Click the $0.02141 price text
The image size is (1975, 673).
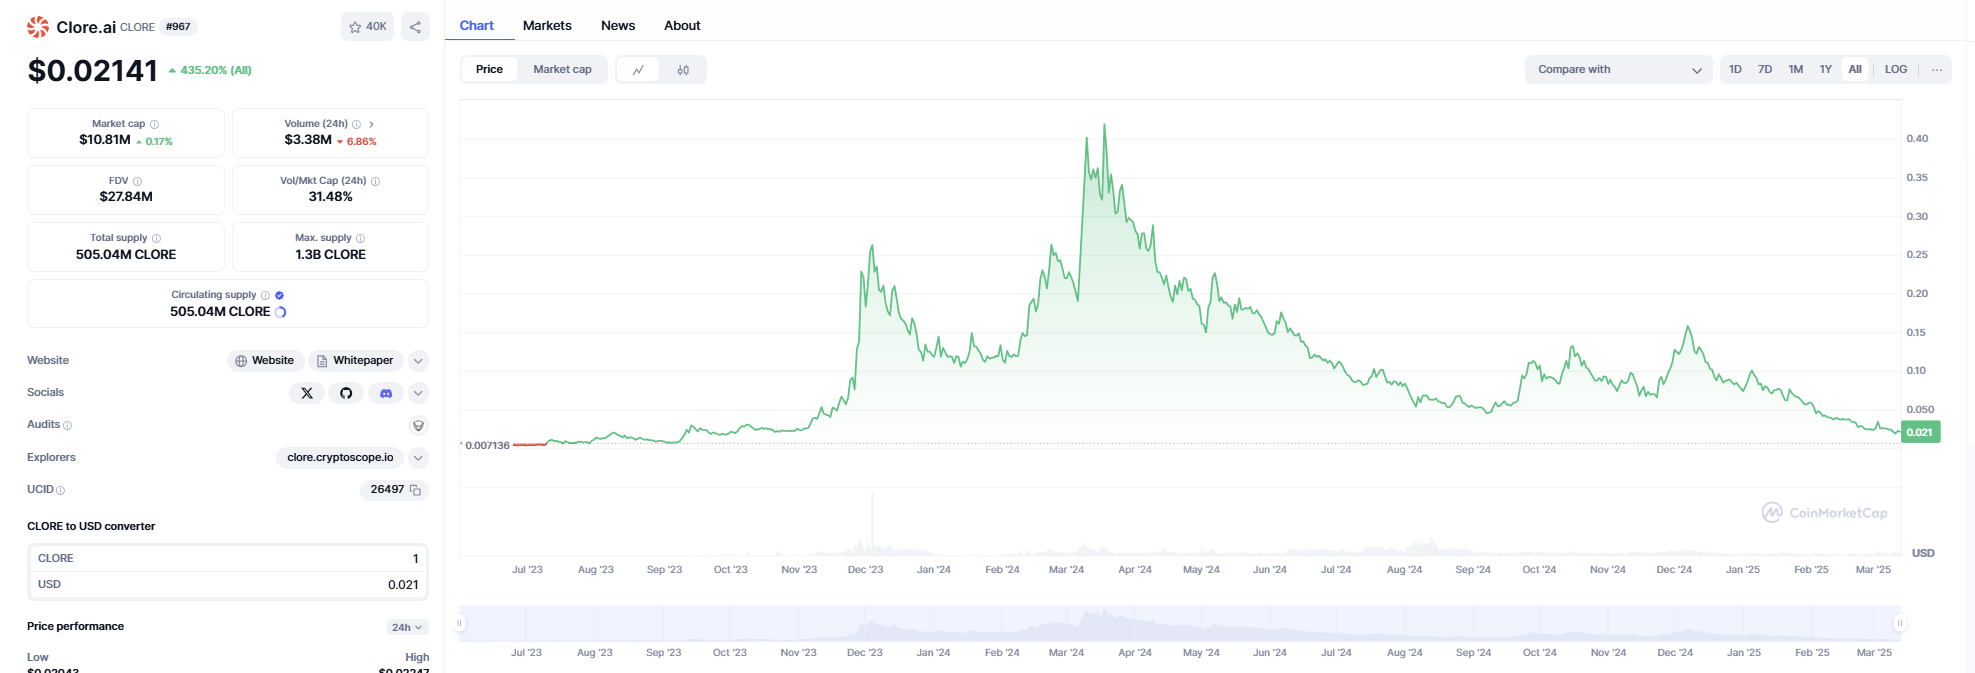92,71
